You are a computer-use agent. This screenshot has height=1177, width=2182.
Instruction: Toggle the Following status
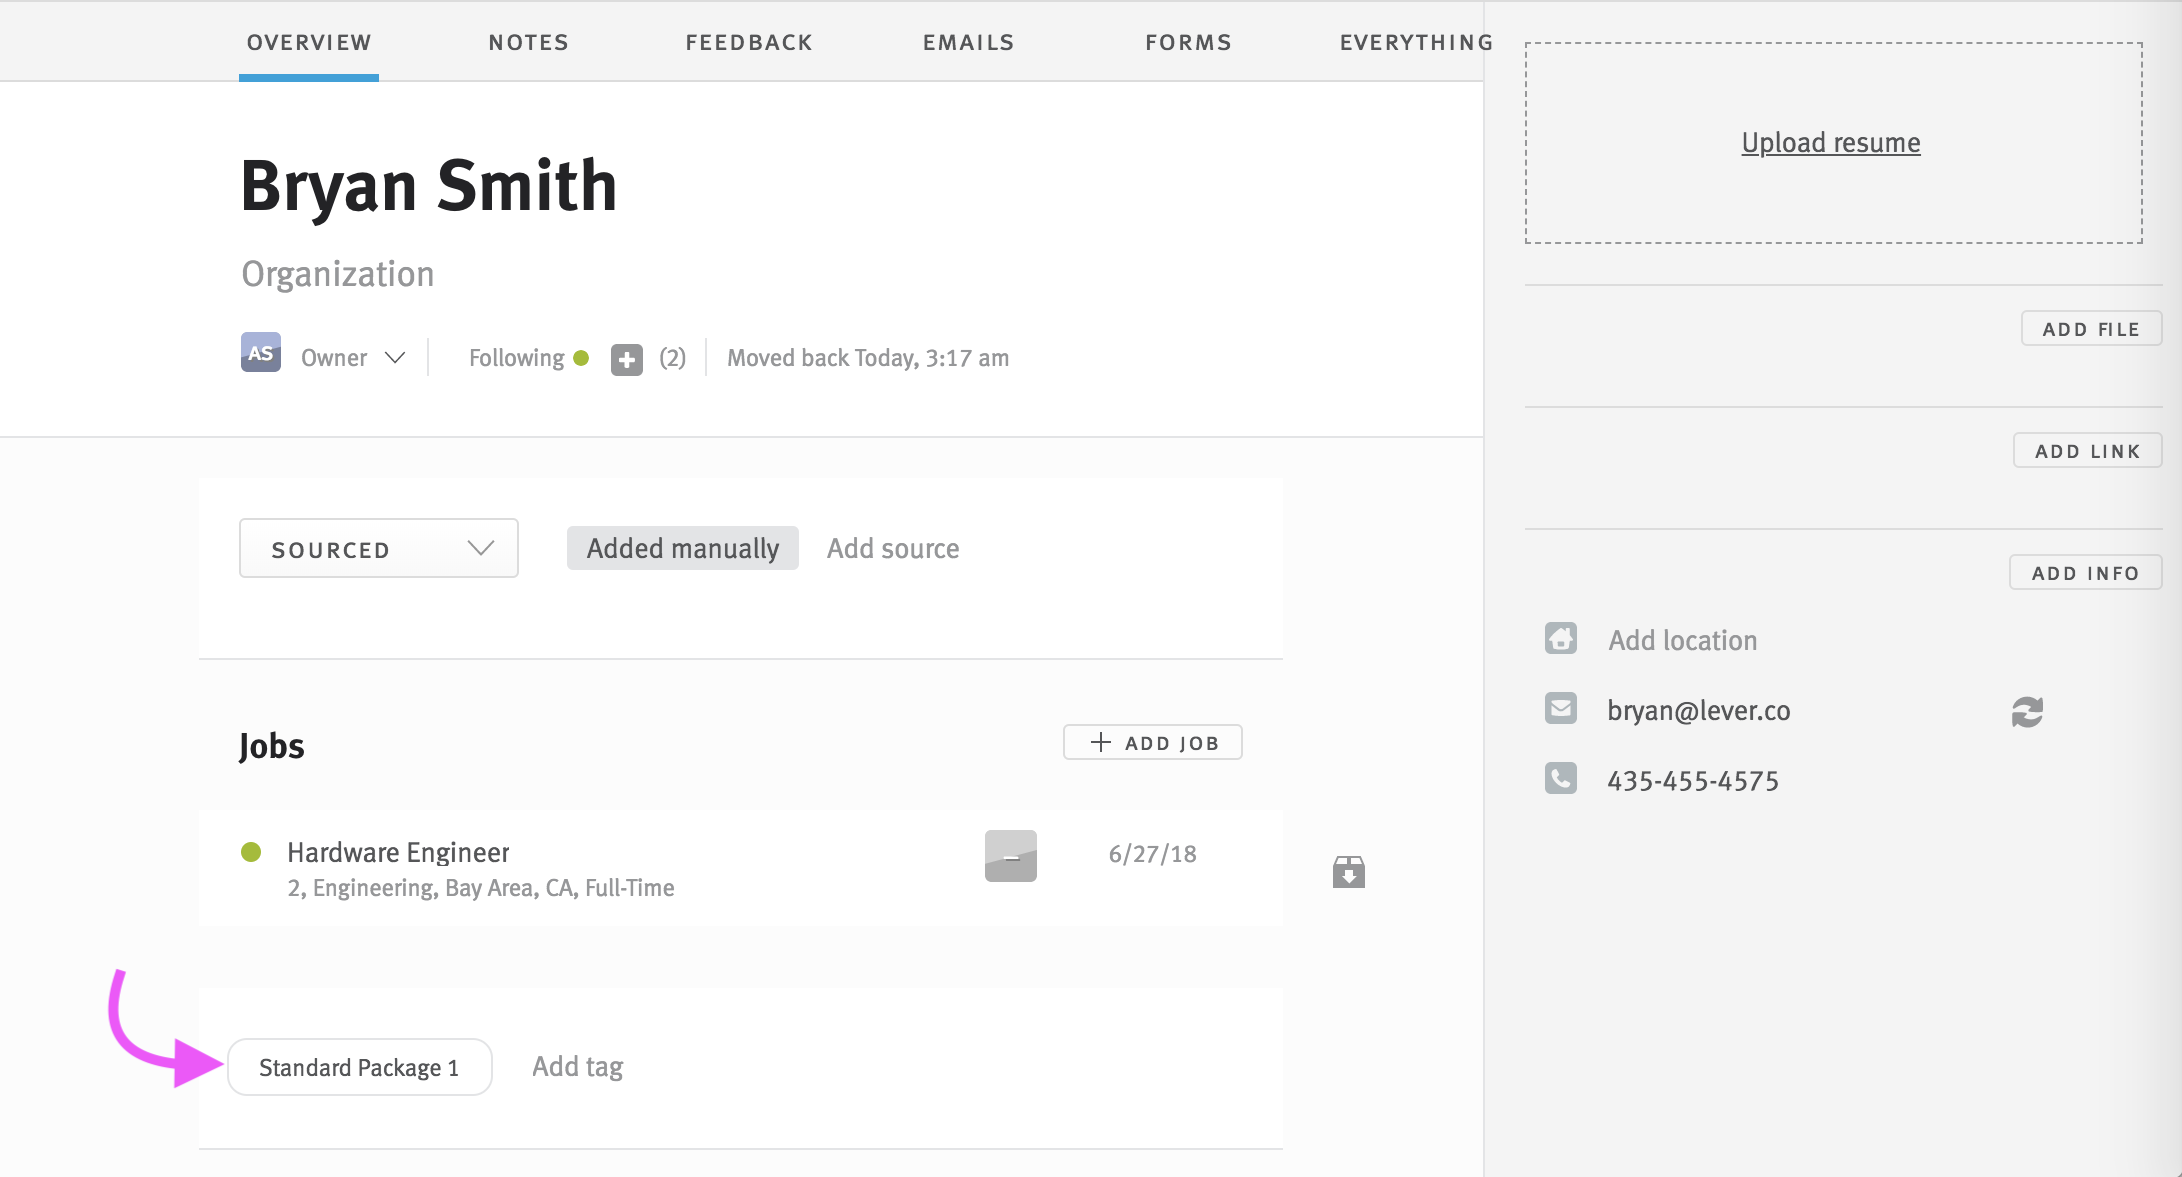[528, 358]
